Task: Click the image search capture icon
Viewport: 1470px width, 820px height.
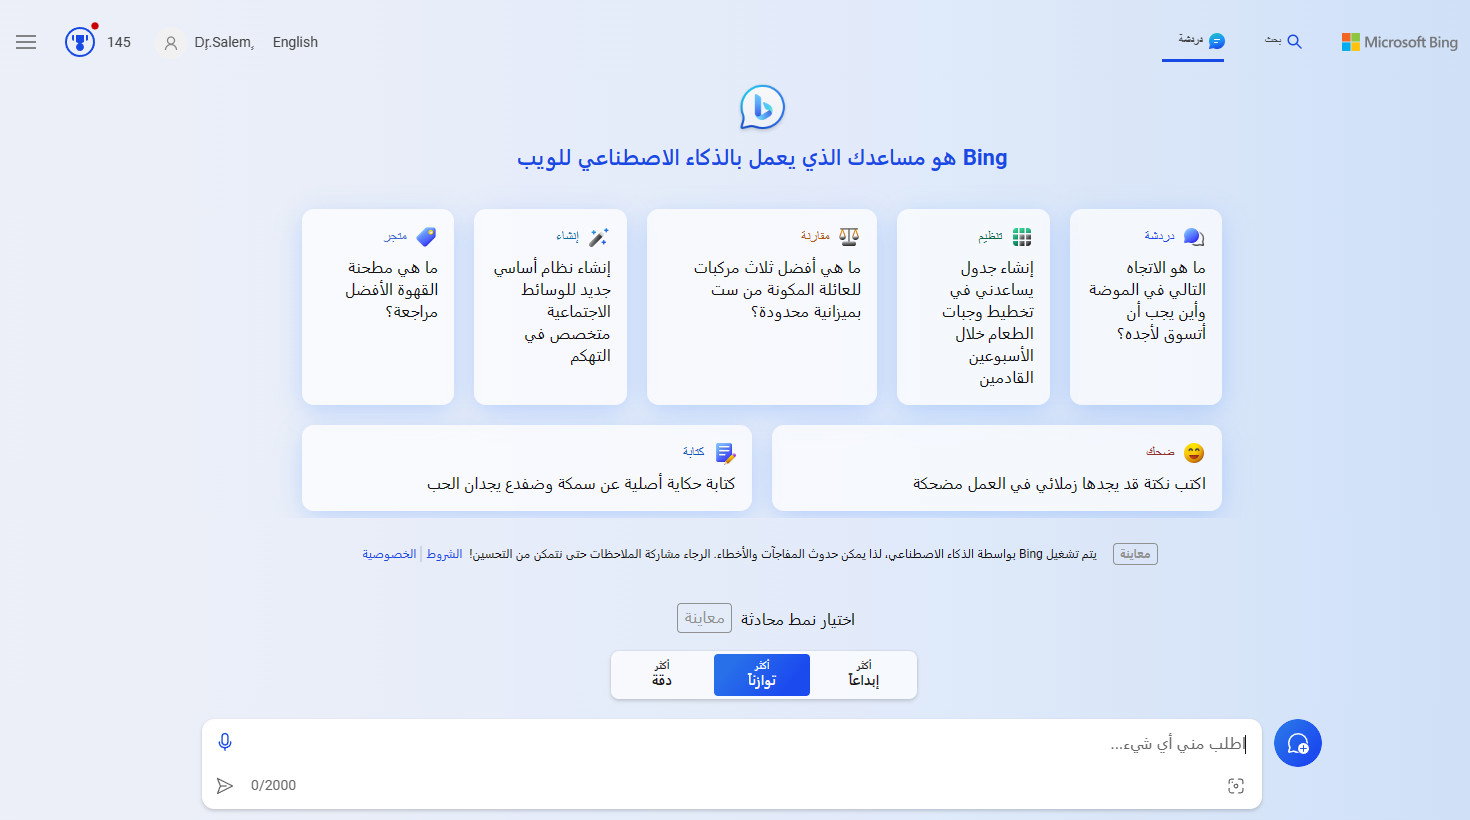Action: point(1235,786)
